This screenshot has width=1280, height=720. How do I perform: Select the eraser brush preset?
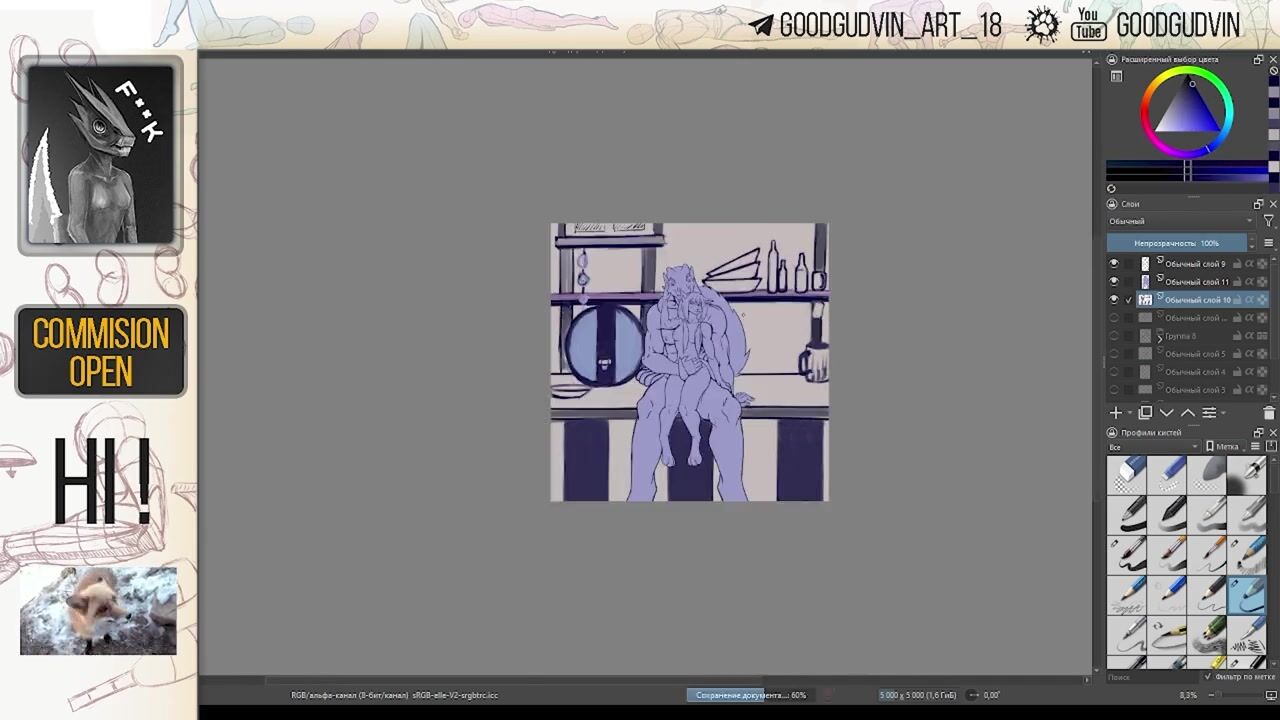click(x=1128, y=474)
